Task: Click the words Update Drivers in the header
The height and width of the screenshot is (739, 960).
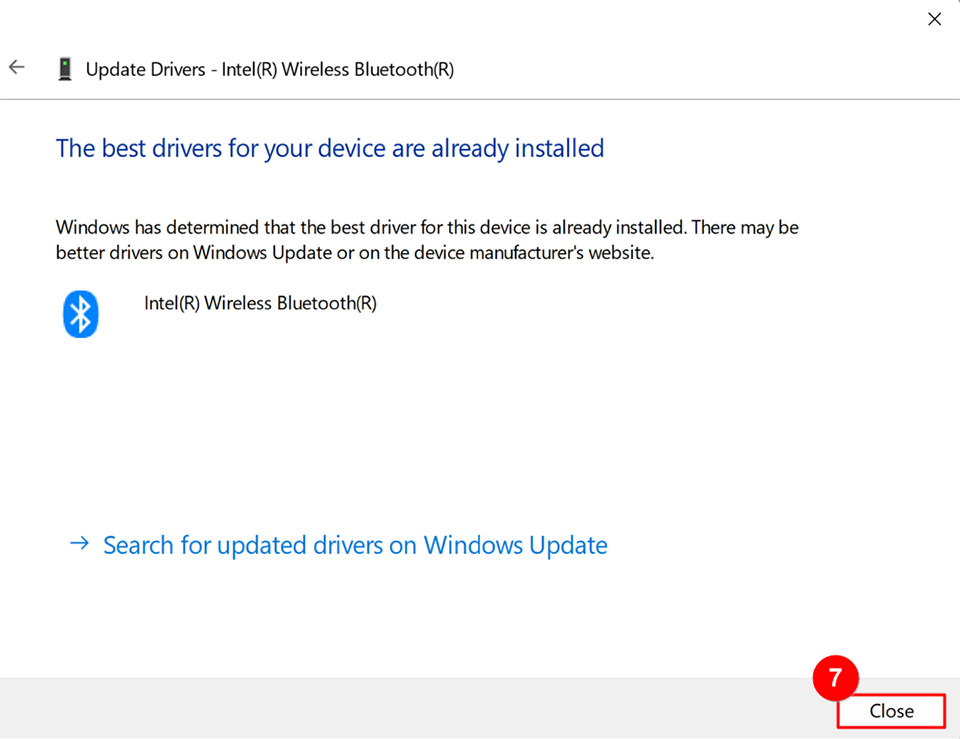Action: pyautogui.click(x=146, y=69)
